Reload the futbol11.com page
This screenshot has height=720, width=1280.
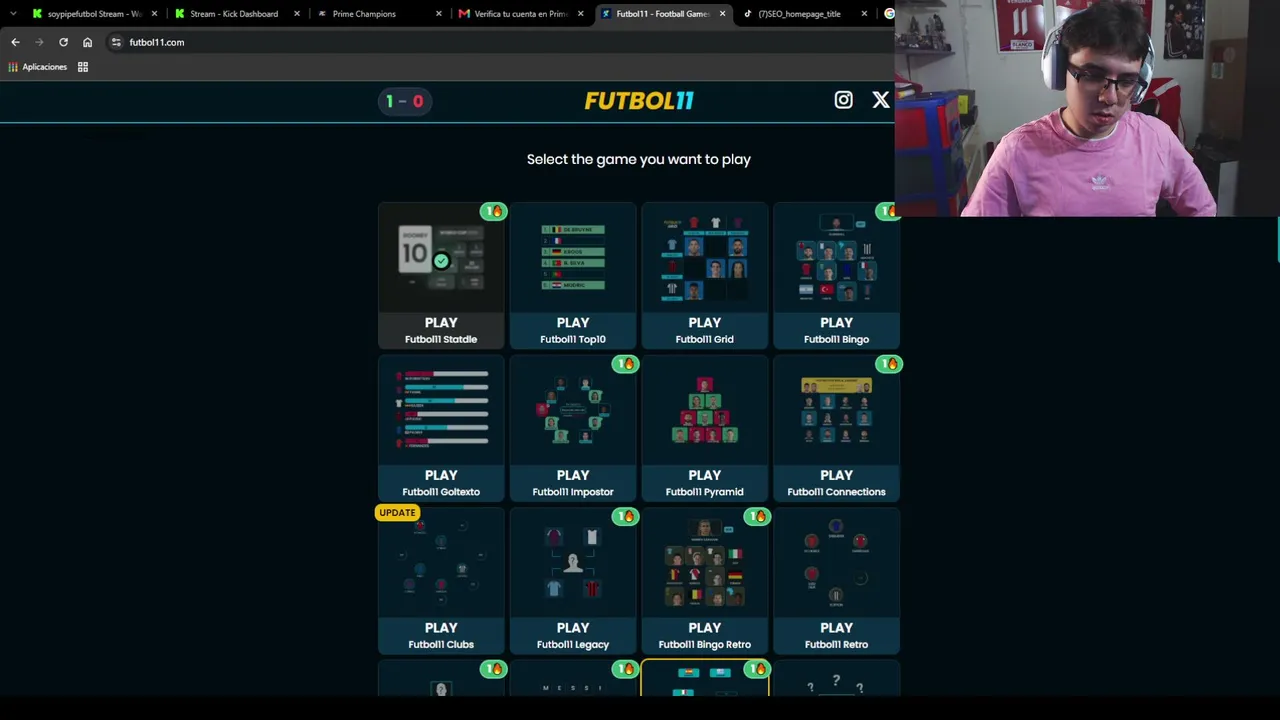point(63,42)
